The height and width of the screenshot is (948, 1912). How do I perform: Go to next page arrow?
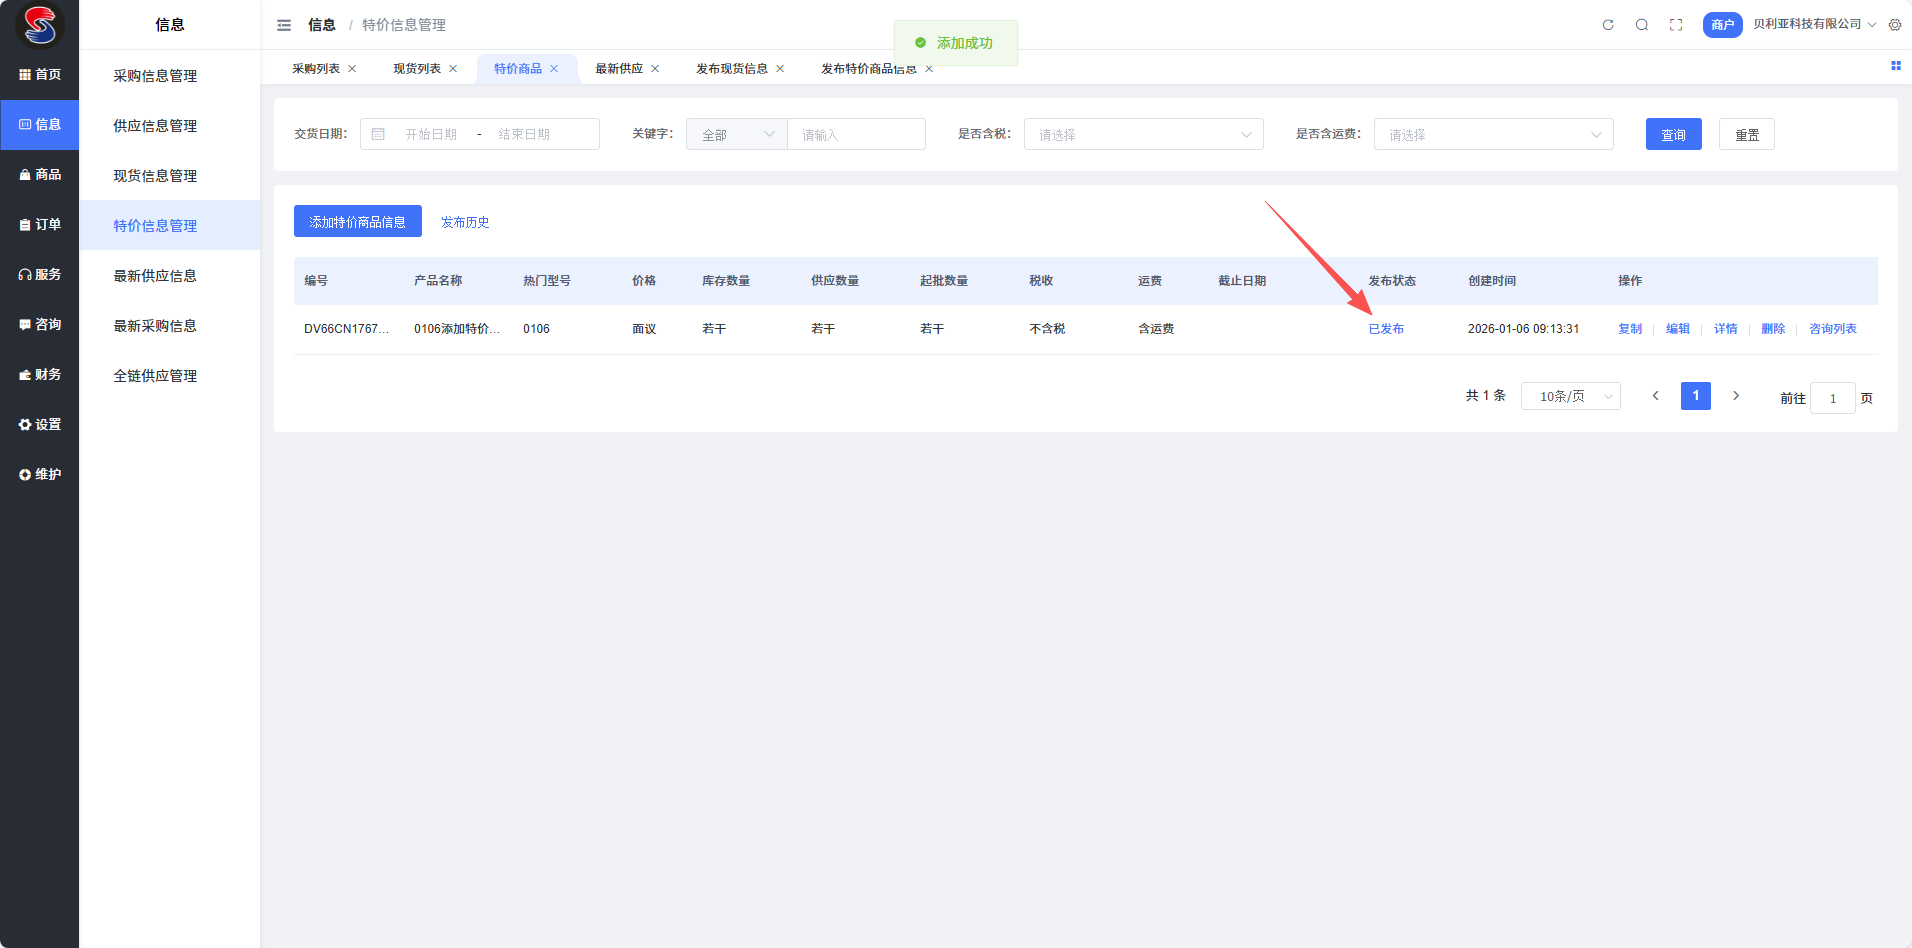(1736, 396)
